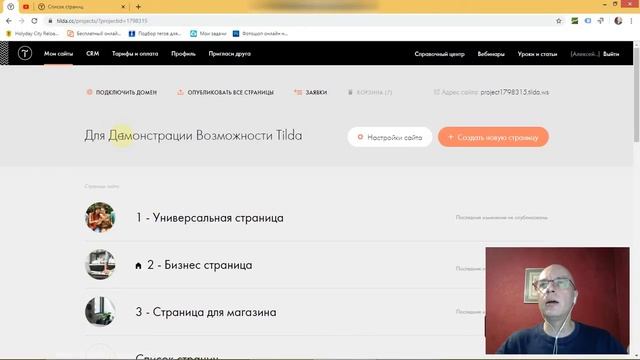The width and height of the screenshot is (640, 360).
Task: Click Опубликовать все страницы
Action: pyautogui.click(x=225, y=92)
